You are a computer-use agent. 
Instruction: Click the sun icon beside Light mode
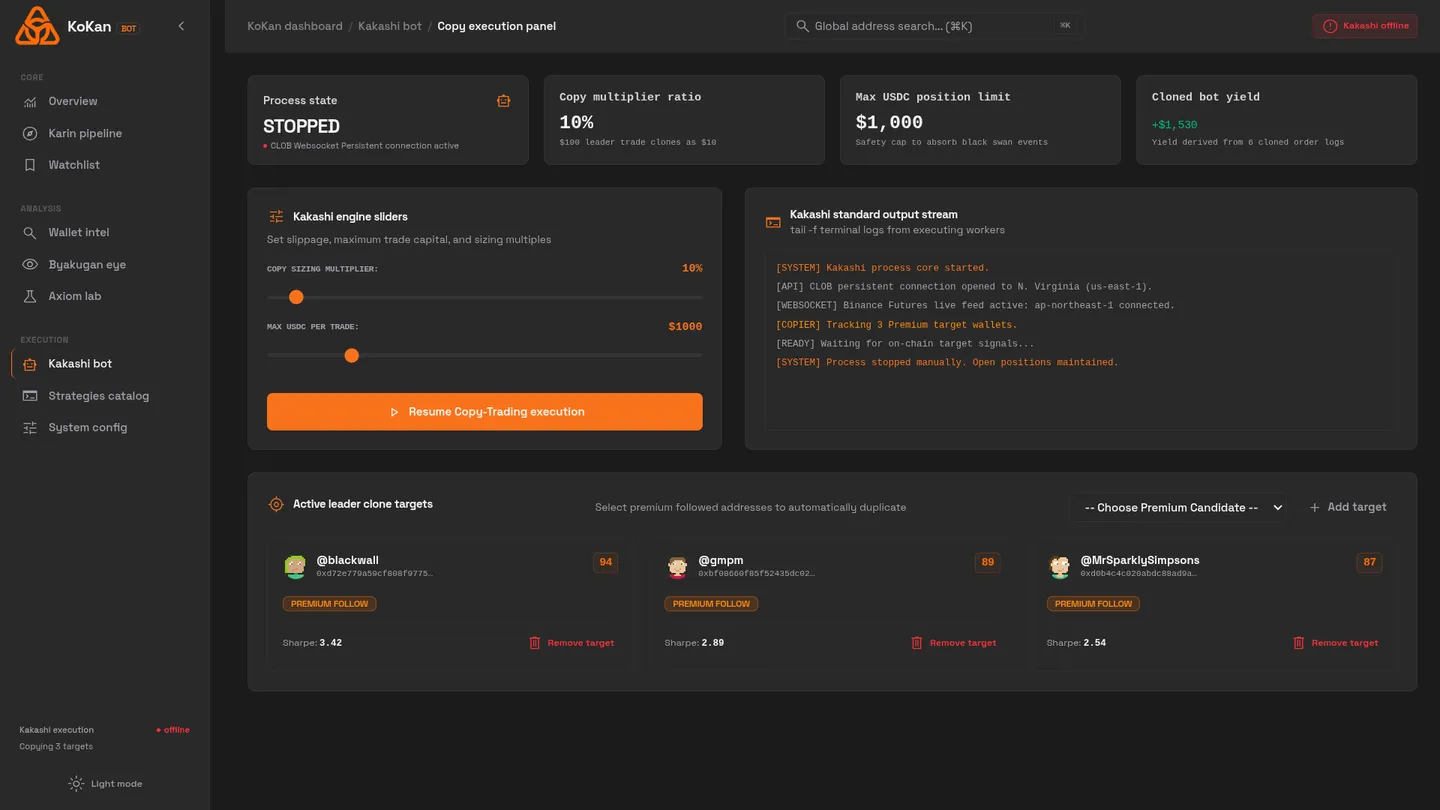click(76, 784)
